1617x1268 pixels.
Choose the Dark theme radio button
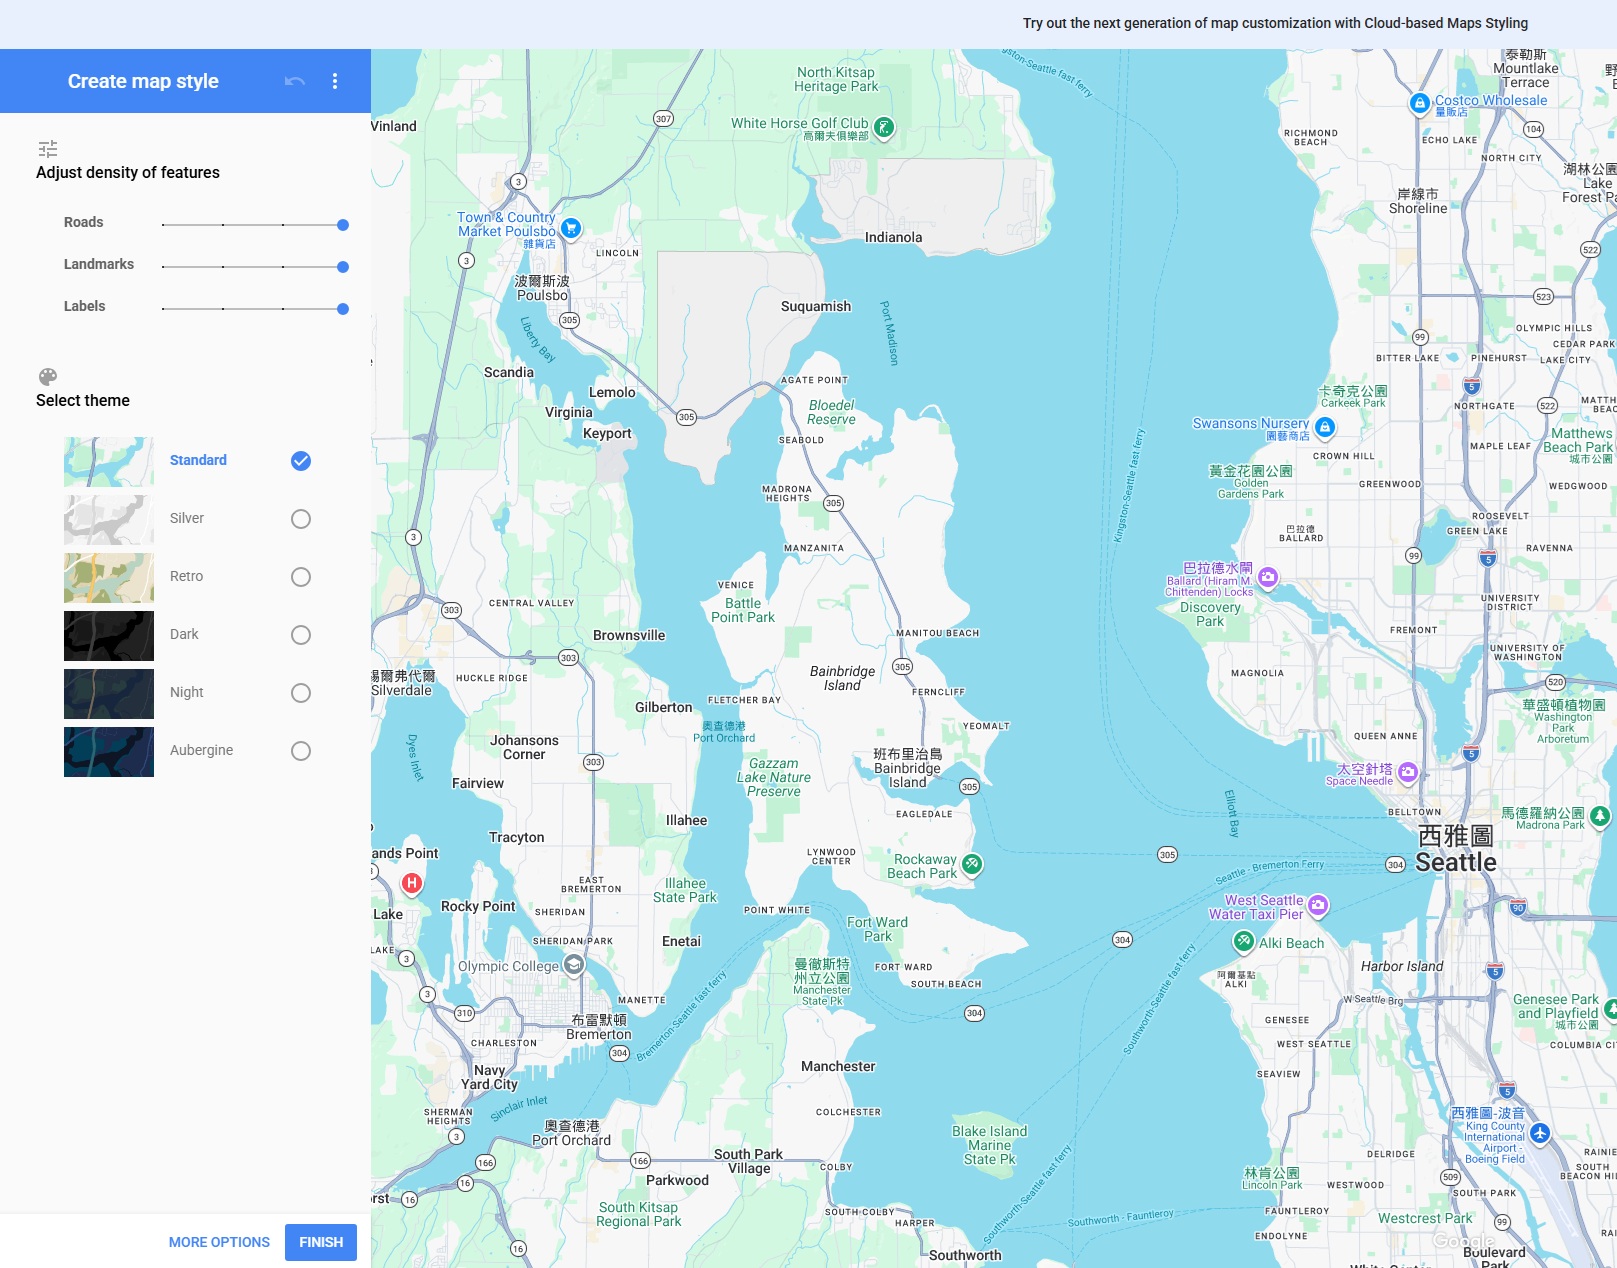(301, 635)
